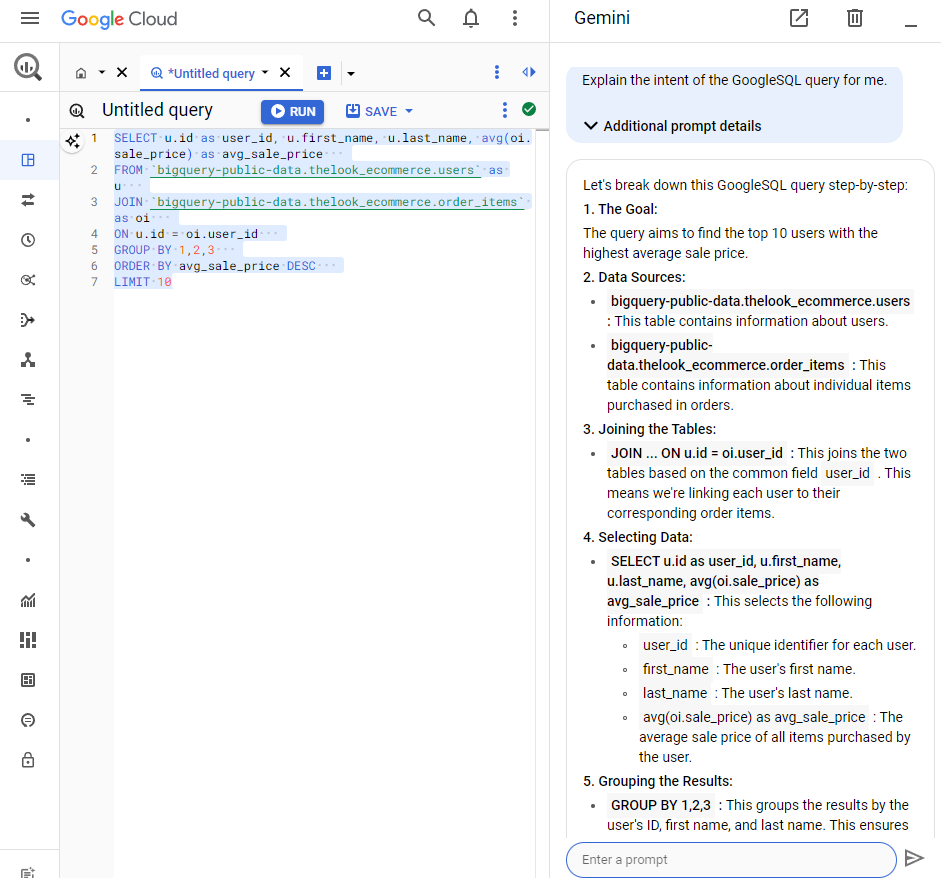Run the query with the RUN button

(x=293, y=112)
